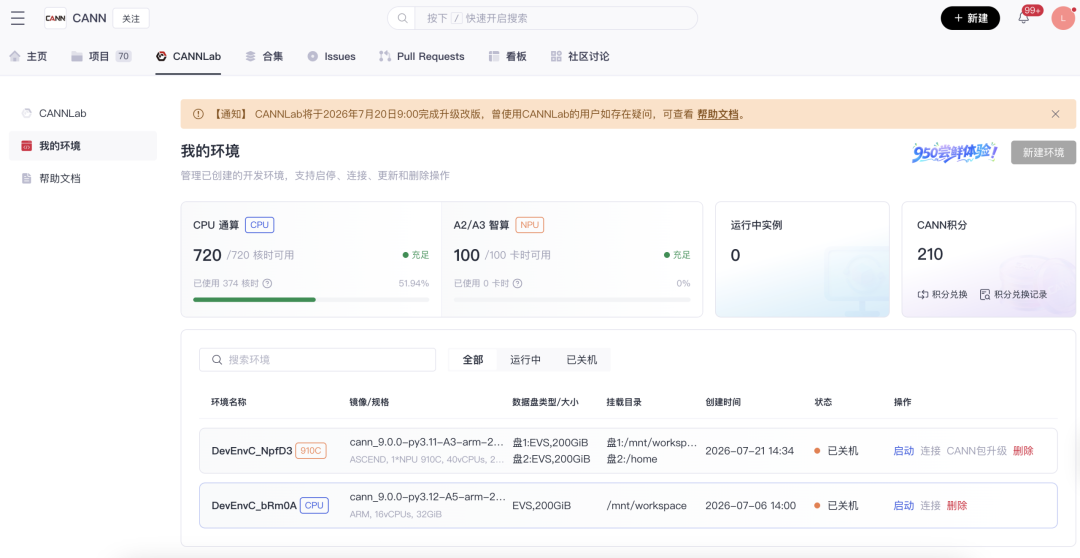1080x558 pixels.
Task: Open the hamburger menu icon
Action: 18,19
